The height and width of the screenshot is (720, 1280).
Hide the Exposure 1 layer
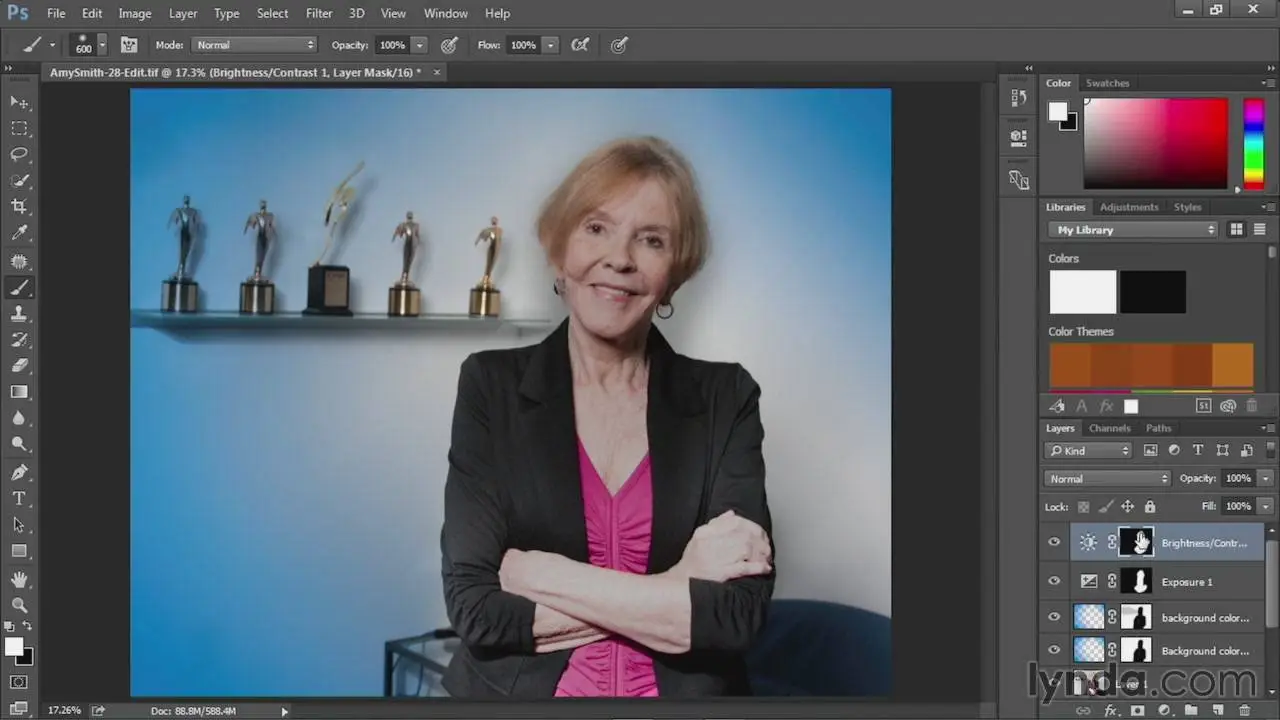click(1054, 581)
